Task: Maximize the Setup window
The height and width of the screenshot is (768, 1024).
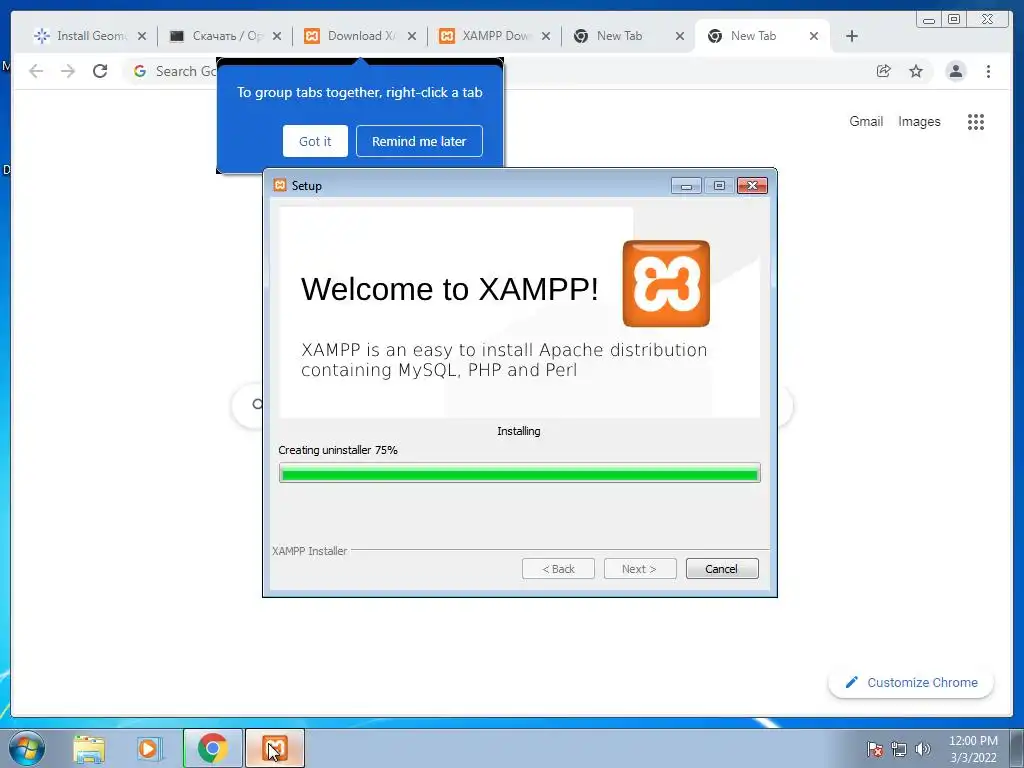Action: point(719,186)
